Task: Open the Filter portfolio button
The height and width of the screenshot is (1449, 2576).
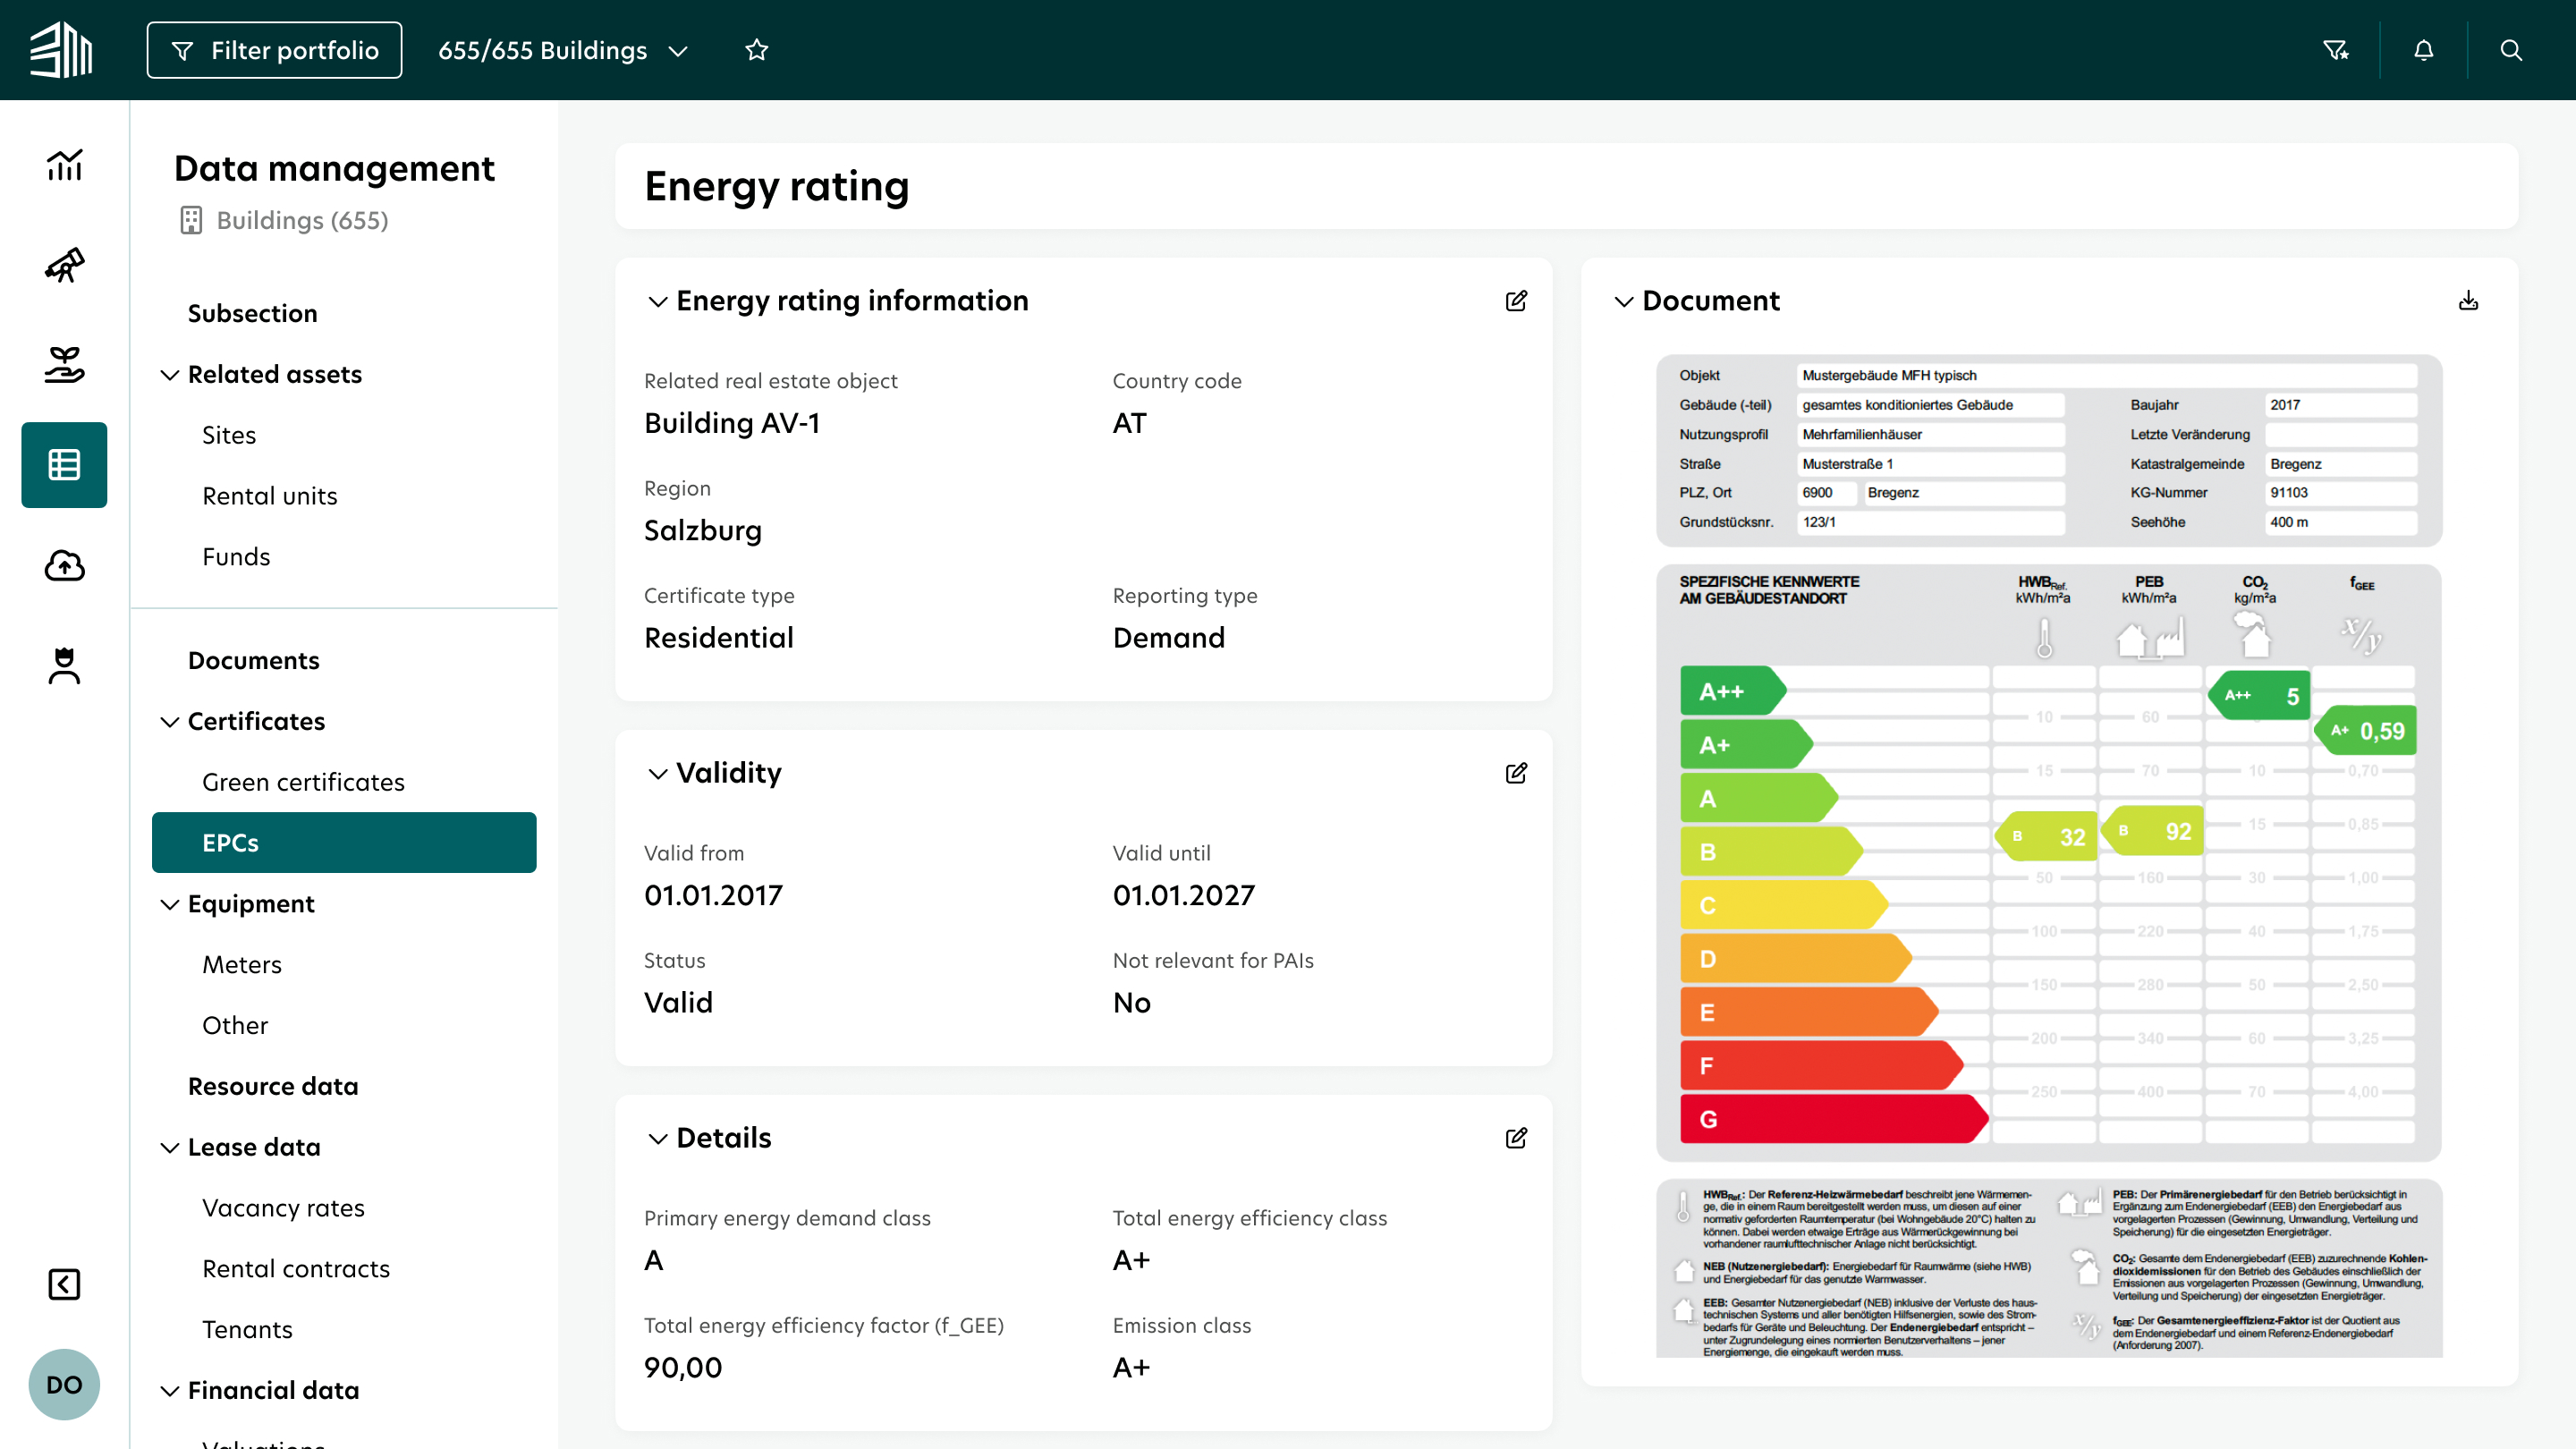Action: point(274,50)
